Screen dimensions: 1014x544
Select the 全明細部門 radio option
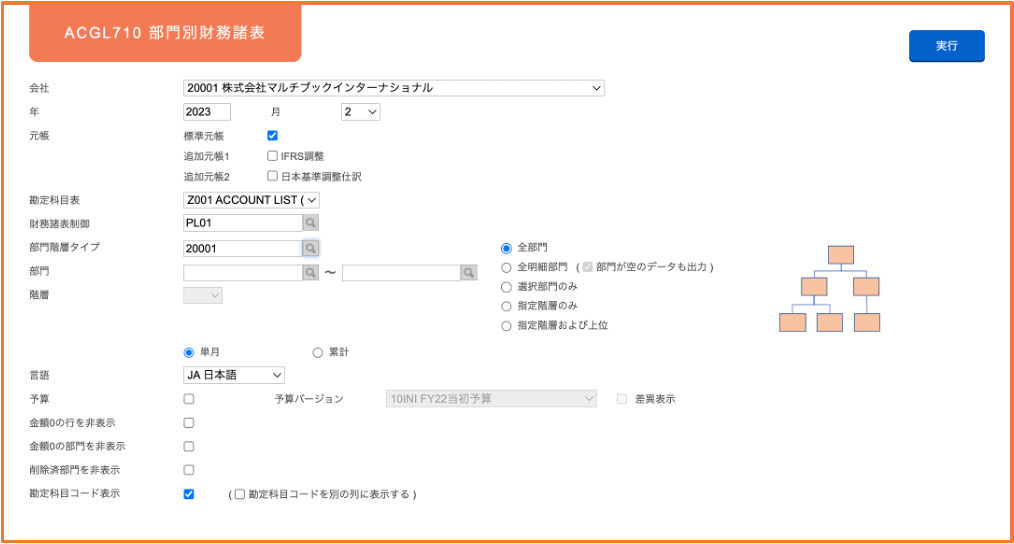tap(506, 268)
